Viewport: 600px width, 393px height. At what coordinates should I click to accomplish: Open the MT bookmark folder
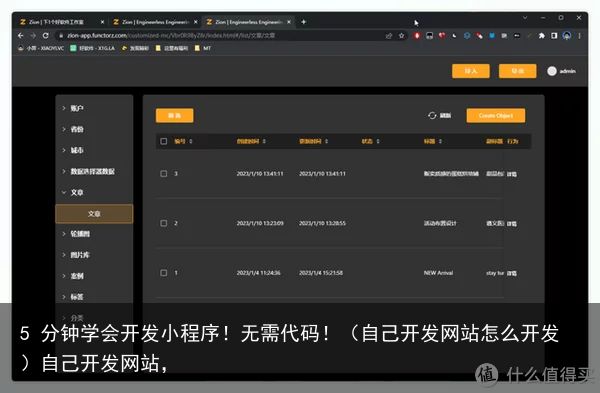coord(203,48)
